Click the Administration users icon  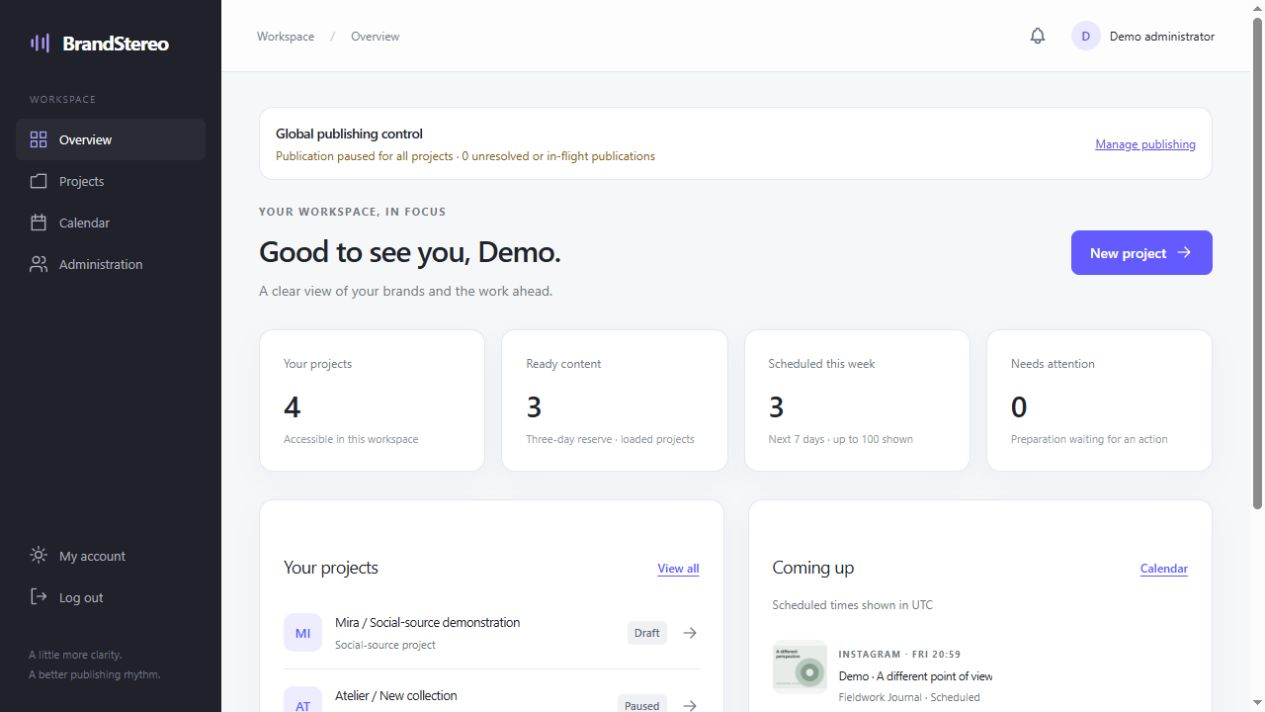coord(39,264)
